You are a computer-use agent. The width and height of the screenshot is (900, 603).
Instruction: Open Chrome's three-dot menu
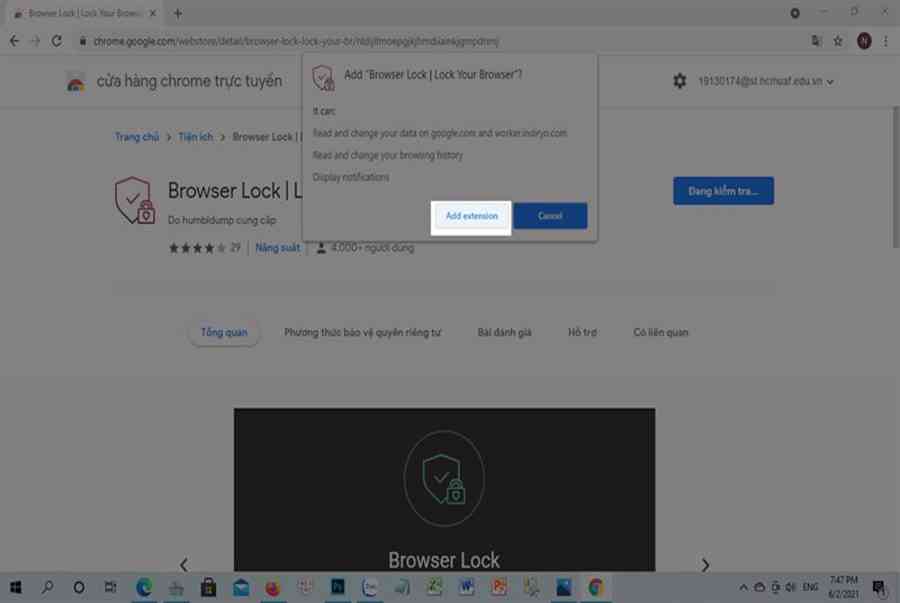886,41
